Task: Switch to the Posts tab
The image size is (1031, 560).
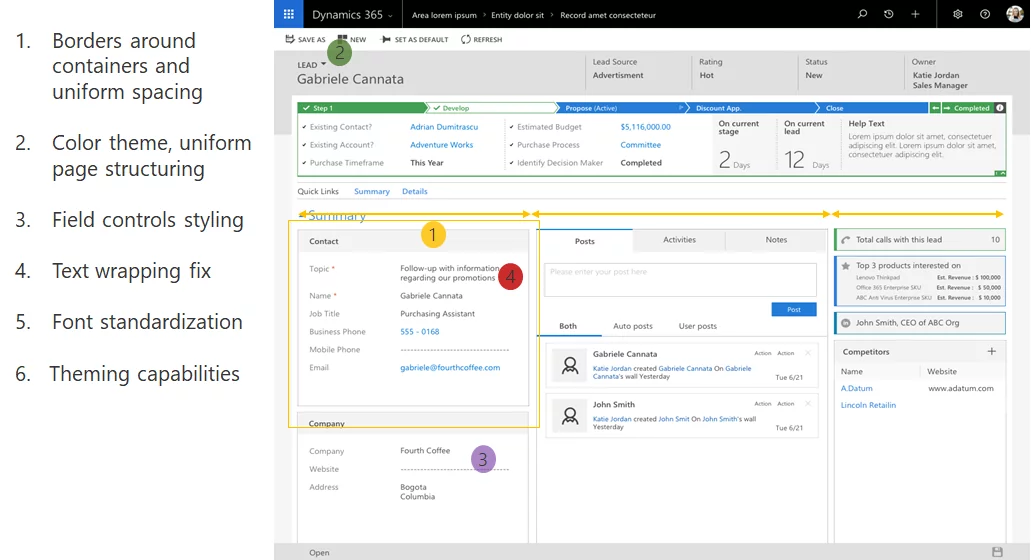Action: pyautogui.click(x=585, y=241)
